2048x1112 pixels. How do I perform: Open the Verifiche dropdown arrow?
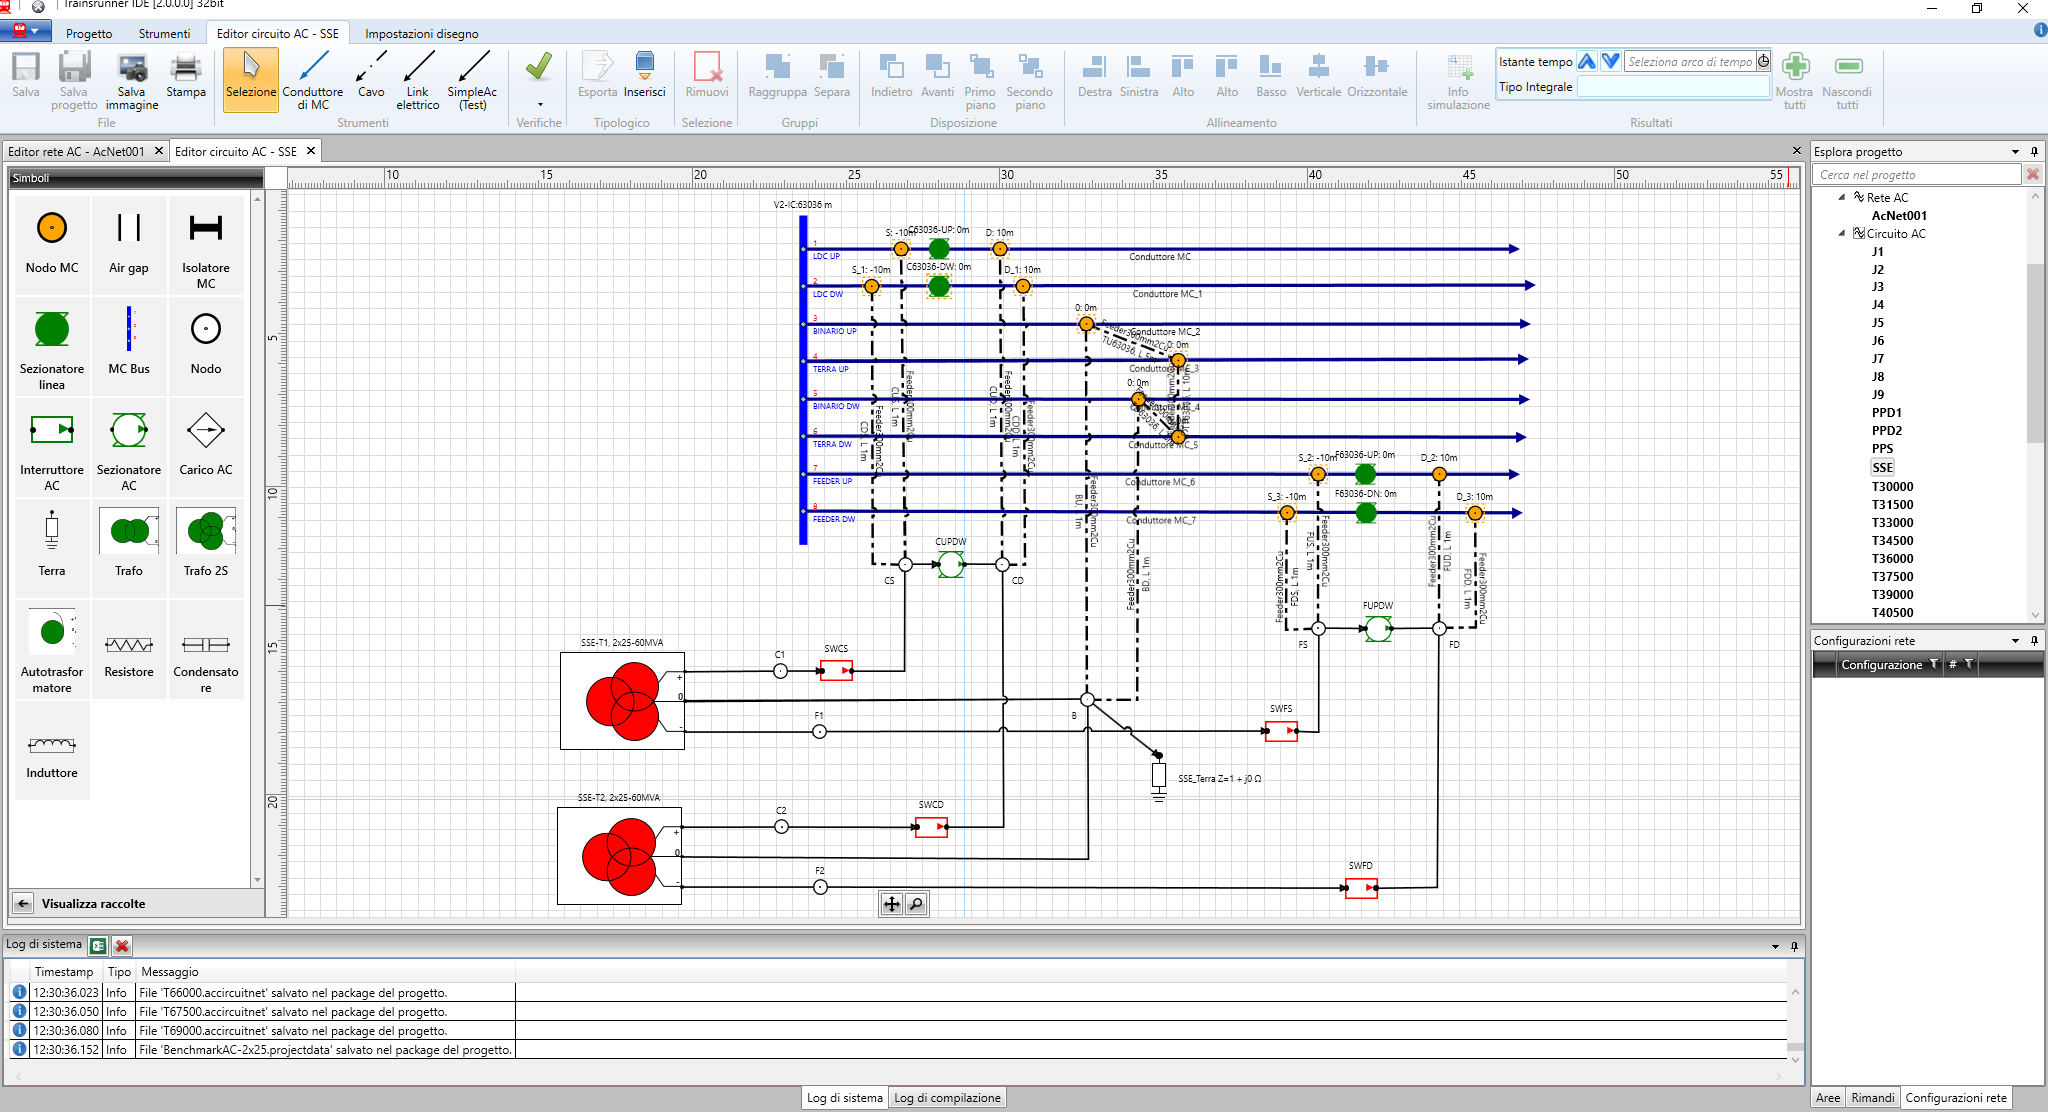pyautogui.click(x=540, y=104)
